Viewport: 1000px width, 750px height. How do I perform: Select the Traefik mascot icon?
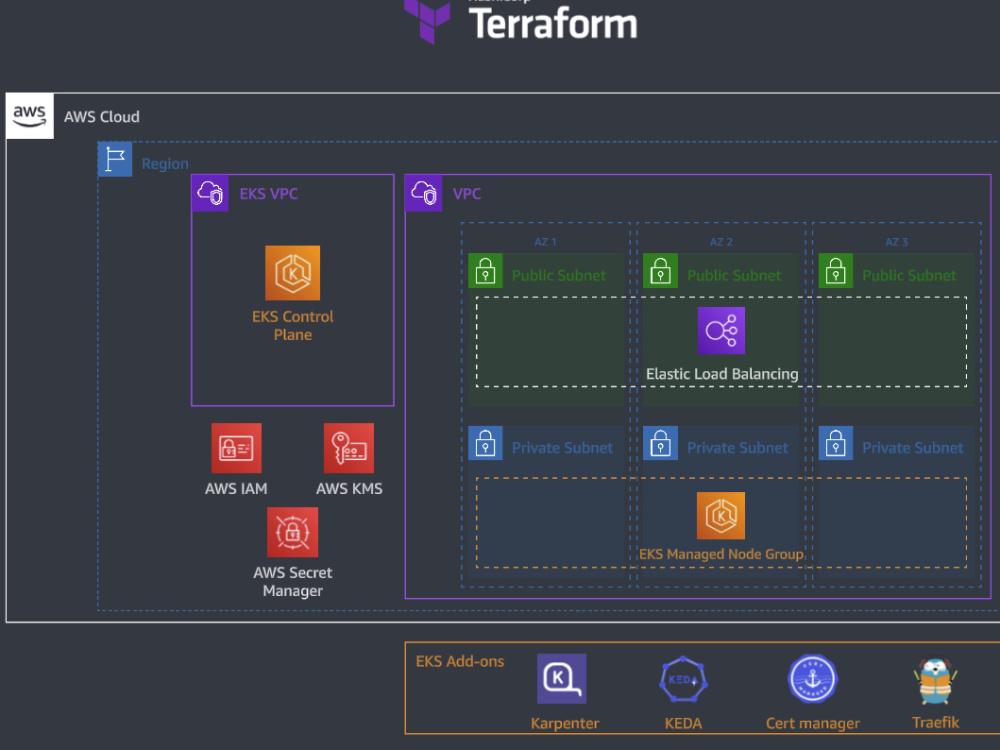pos(934,678)
